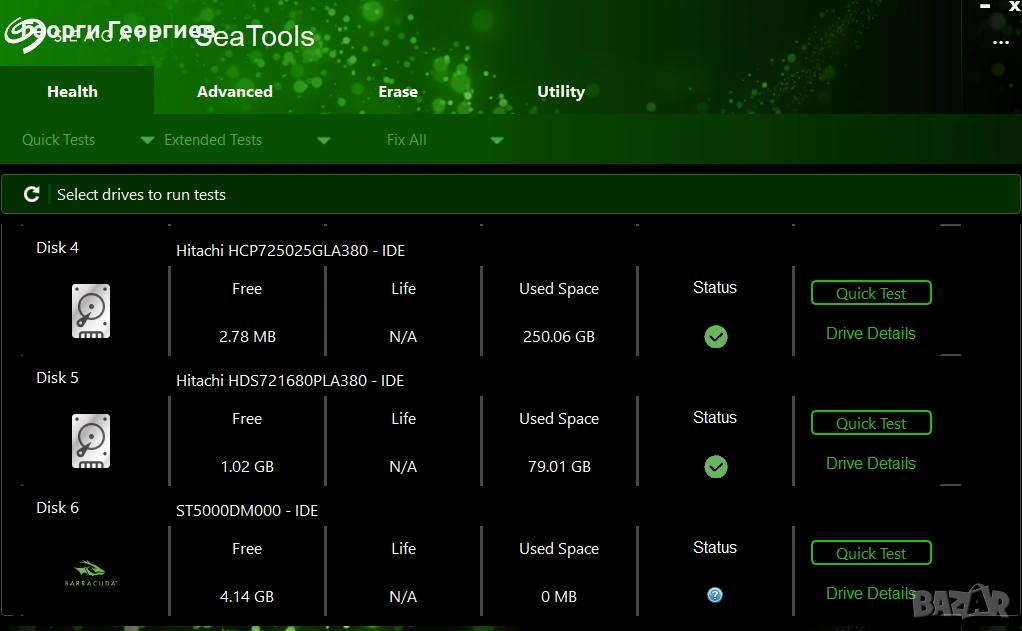Open the Erase tab
This screenshot has width=1022, height=631.
click(397, 92)
